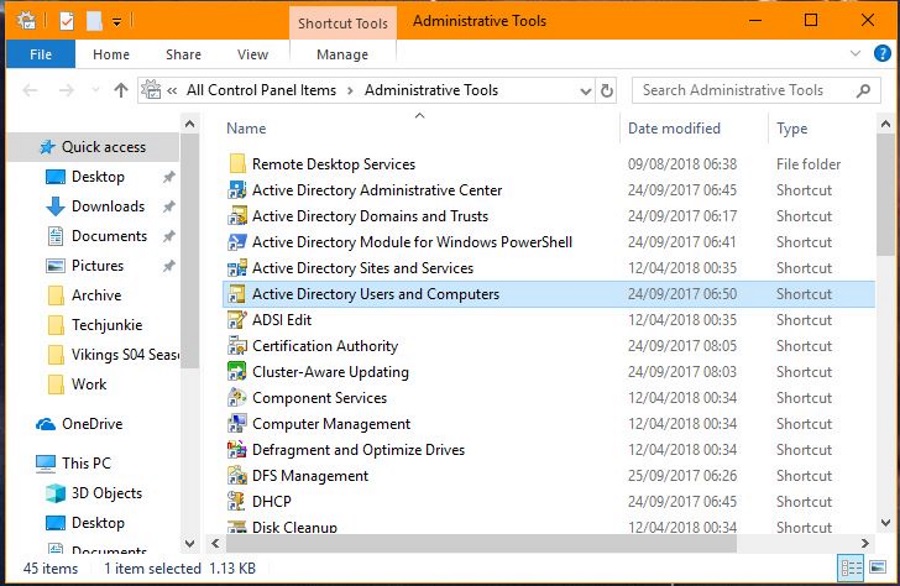This screenshot has height=586, width=900.
Task: Click the ADSI Edit shortcut icon
Action: 237,320
